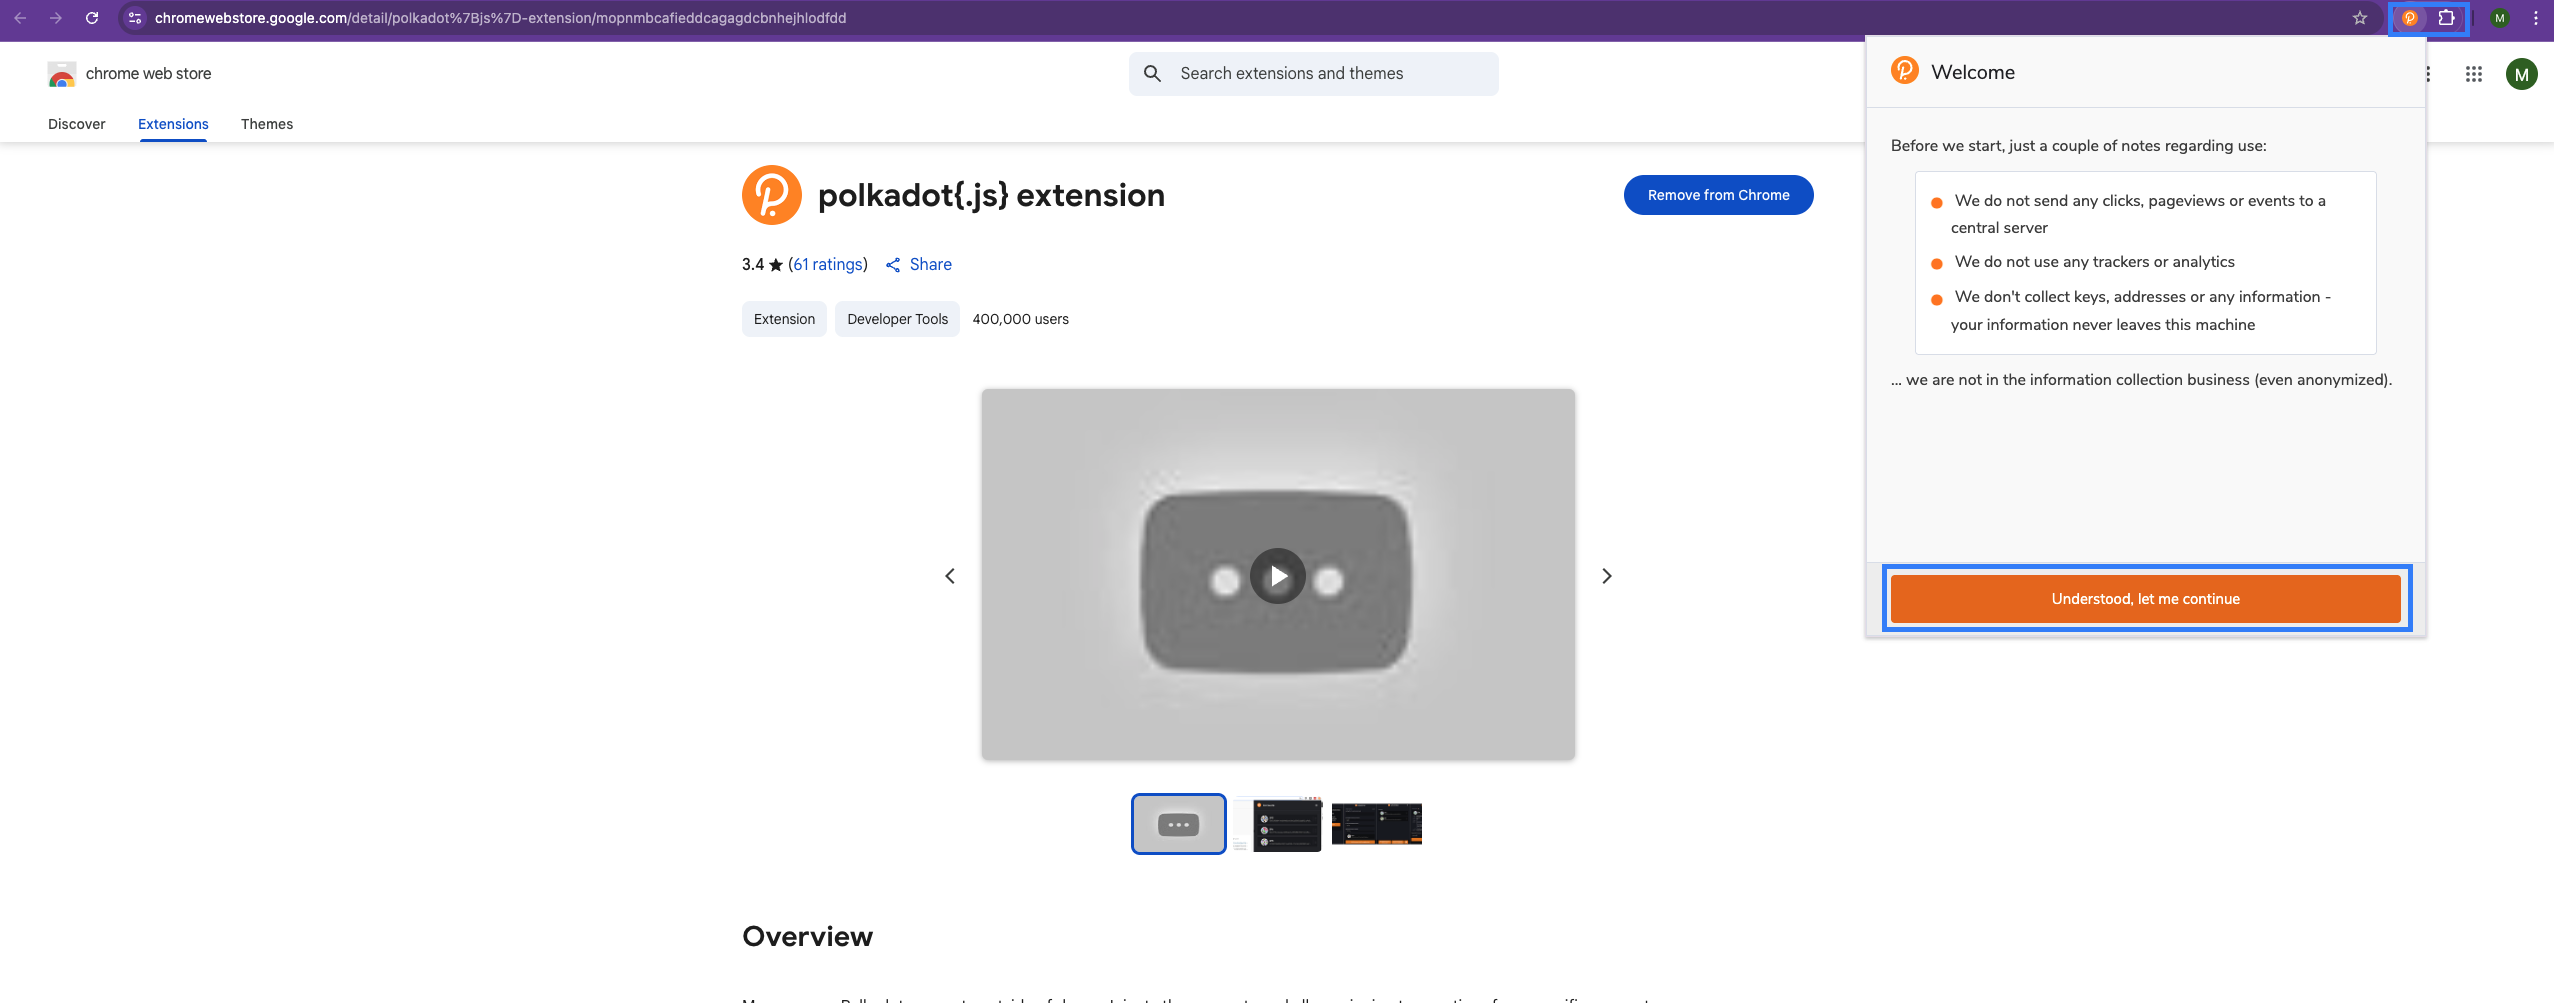2554x1003 pixels.
Task: Click the Chrome Web Store logo
Action: 62,74
